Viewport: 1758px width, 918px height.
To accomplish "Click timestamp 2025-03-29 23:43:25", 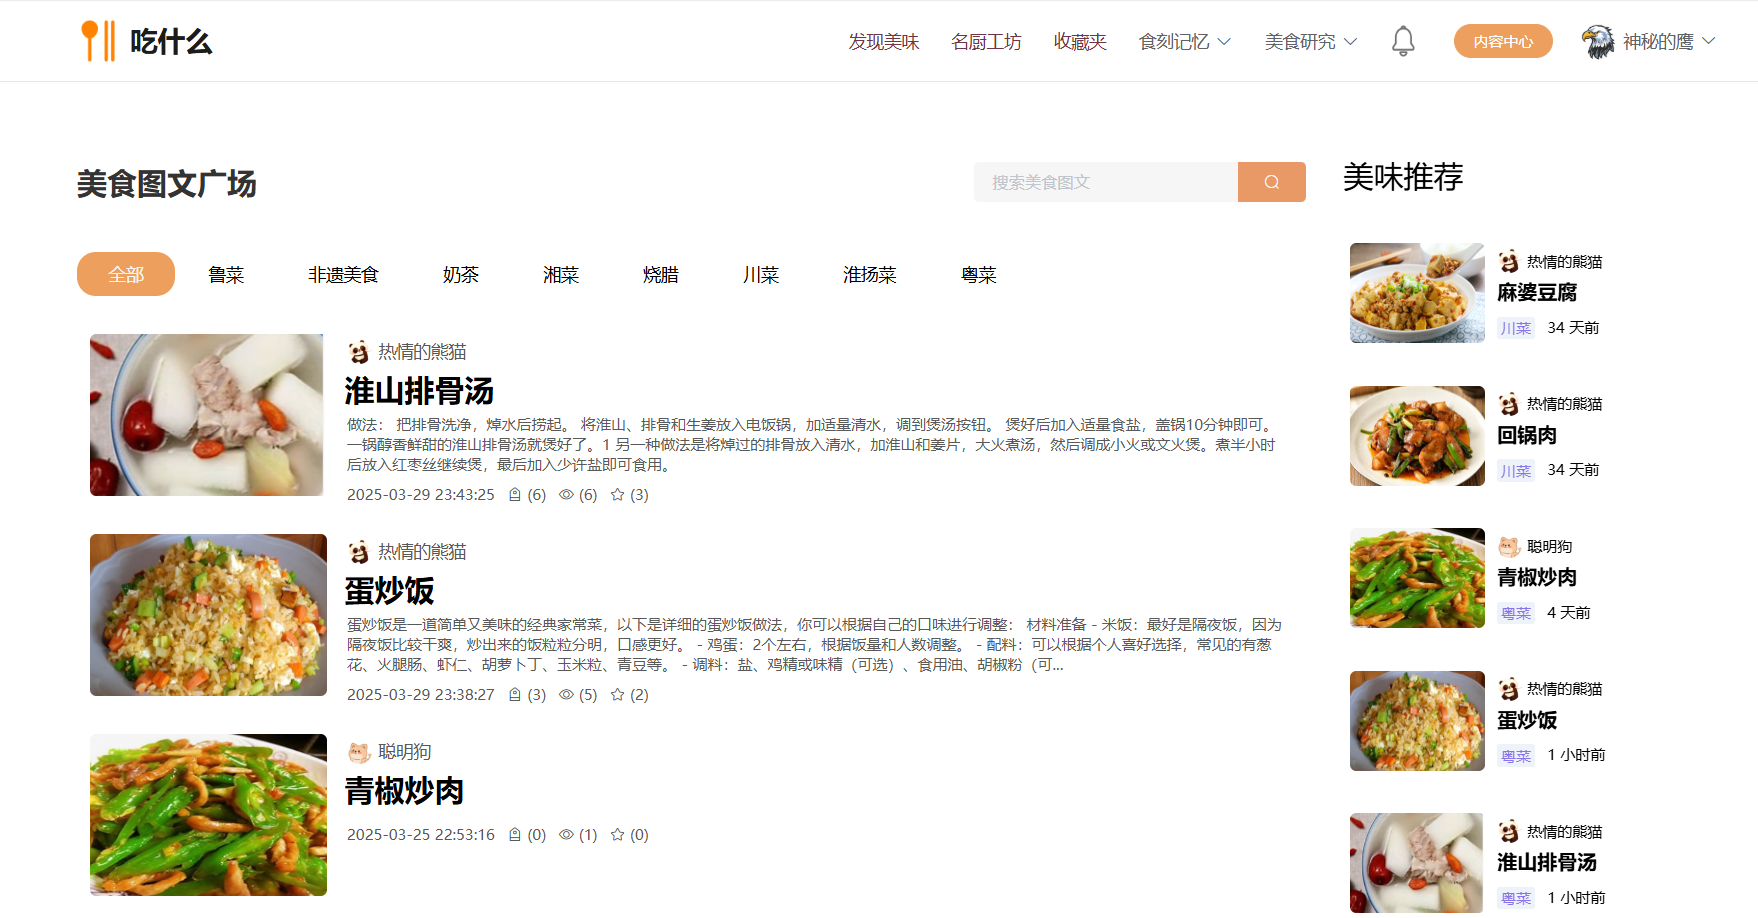I will (421, 495).
